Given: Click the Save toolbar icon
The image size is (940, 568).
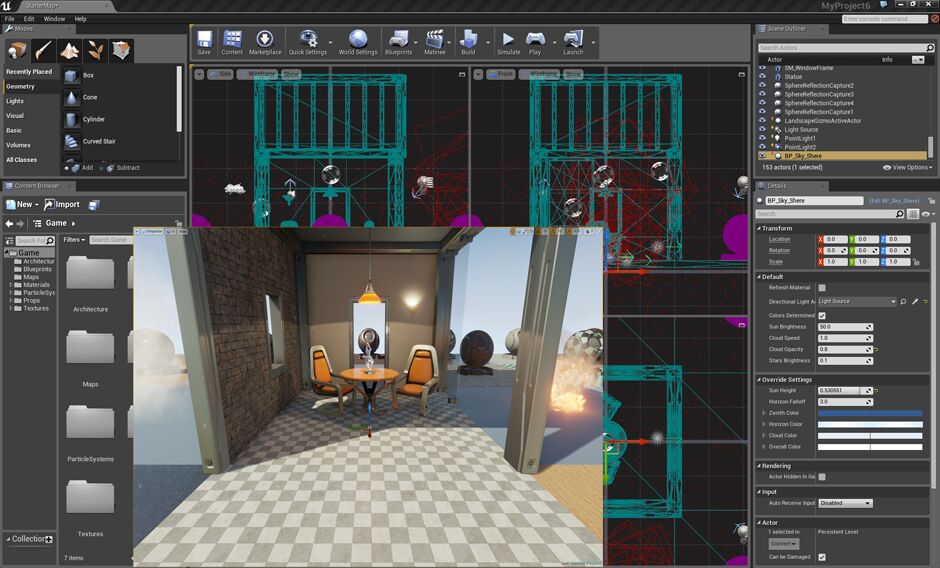Looking at the screenshot, I should (204, 41).
